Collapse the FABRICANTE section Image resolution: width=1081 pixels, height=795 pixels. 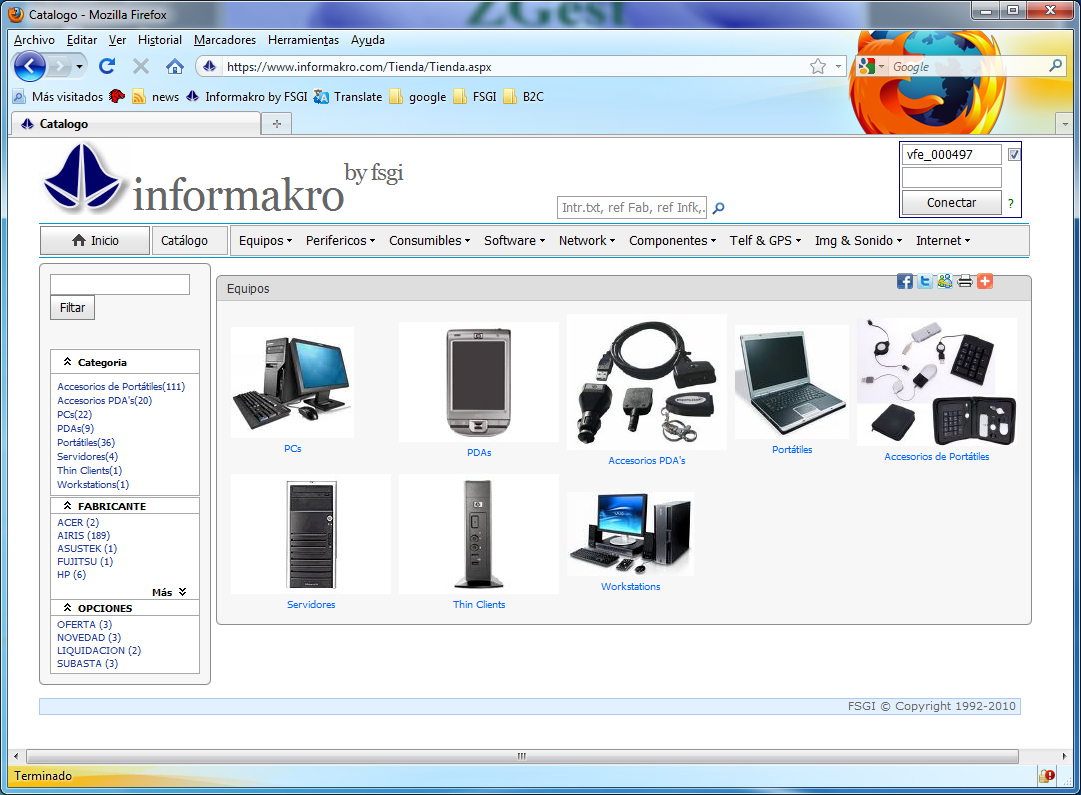point(68,505)
